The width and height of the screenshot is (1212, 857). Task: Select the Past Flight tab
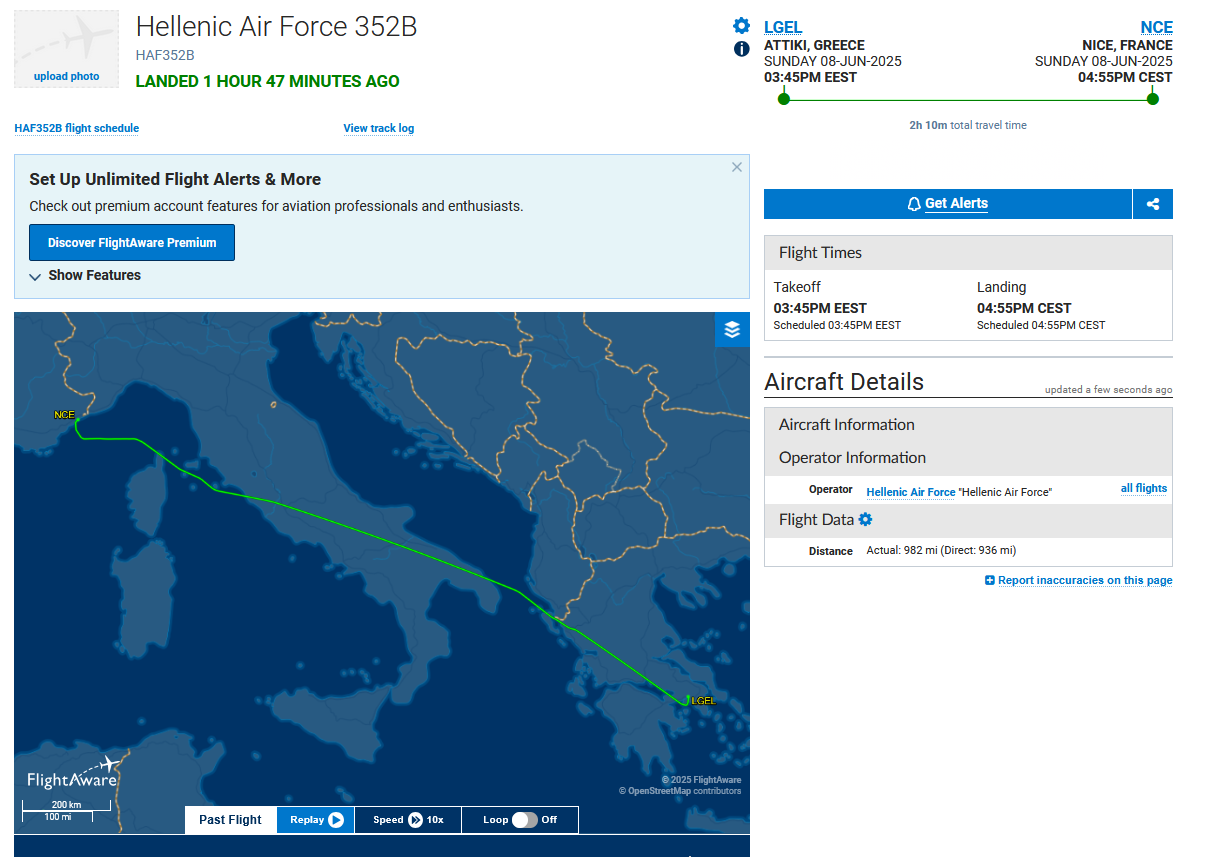pos(230,820)
